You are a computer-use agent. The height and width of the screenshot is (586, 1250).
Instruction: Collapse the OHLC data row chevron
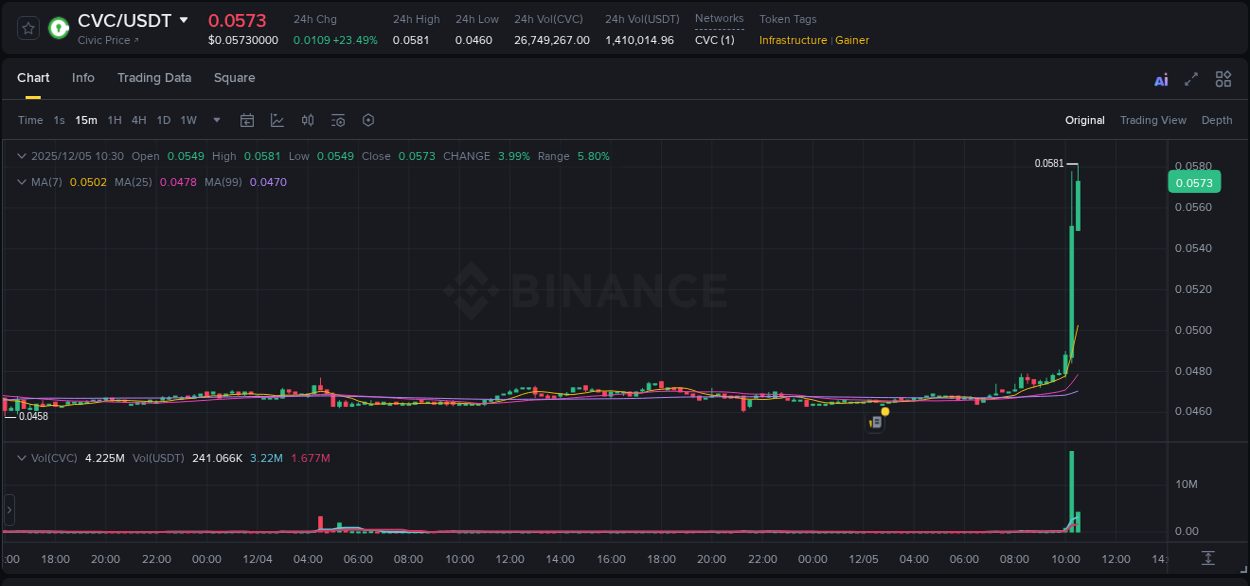pyautogui.click(x=21, y=156)
